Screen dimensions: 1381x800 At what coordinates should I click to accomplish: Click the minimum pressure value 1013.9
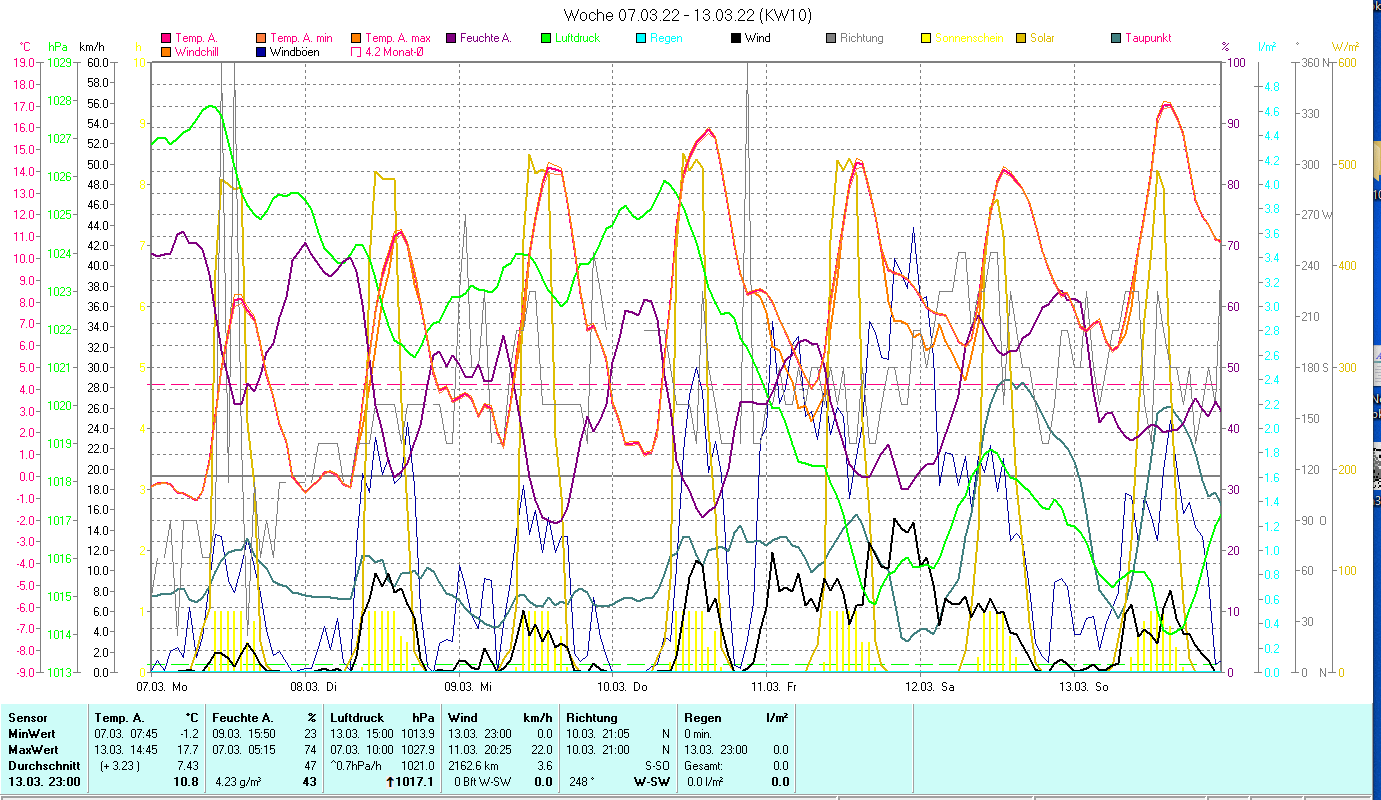point(417,734)
